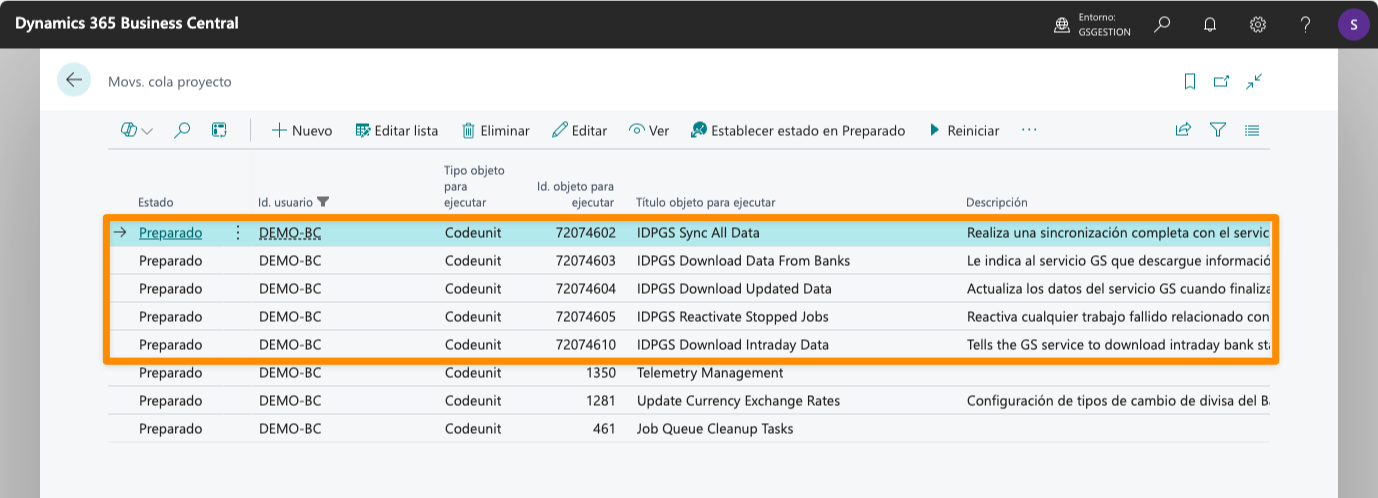Open the Preparado link in first row
This screenshot has height=498, width=1378.
170,233
